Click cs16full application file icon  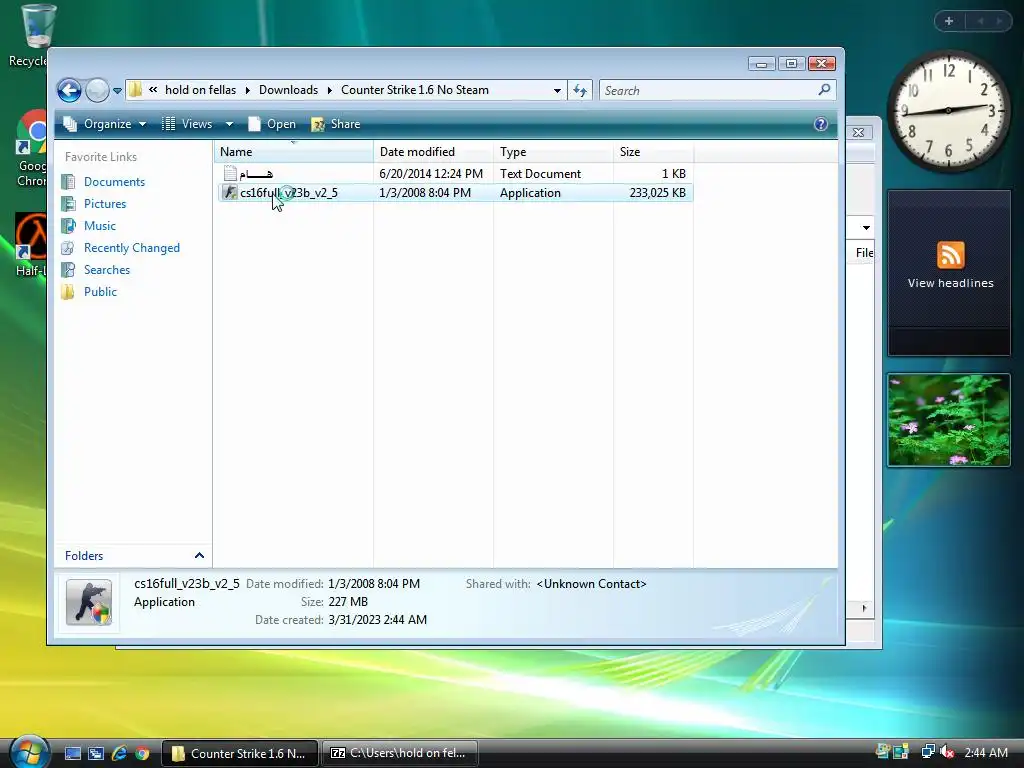(x=230, y=193)
